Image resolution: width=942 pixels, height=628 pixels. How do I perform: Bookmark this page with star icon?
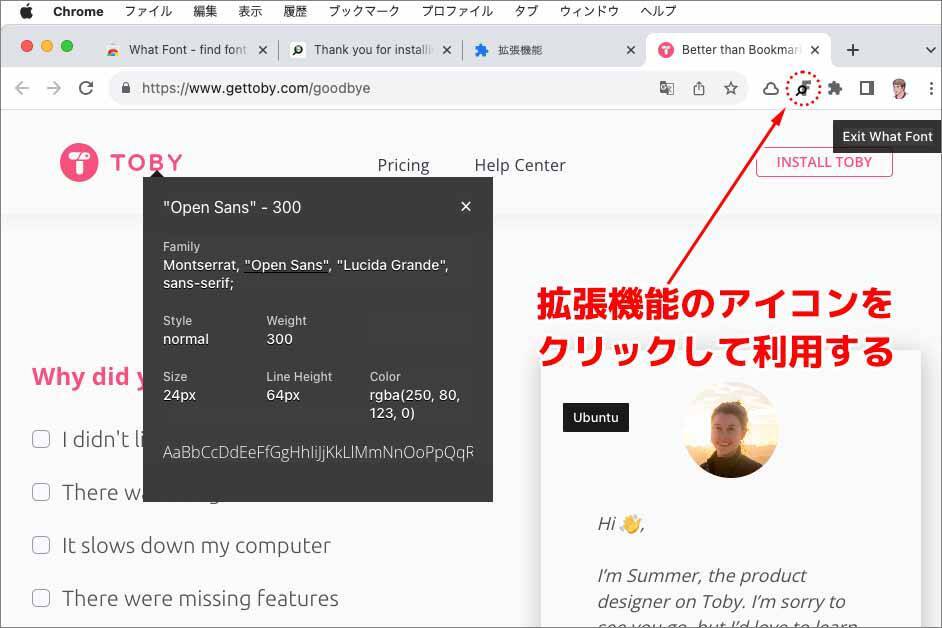point(731,88)
